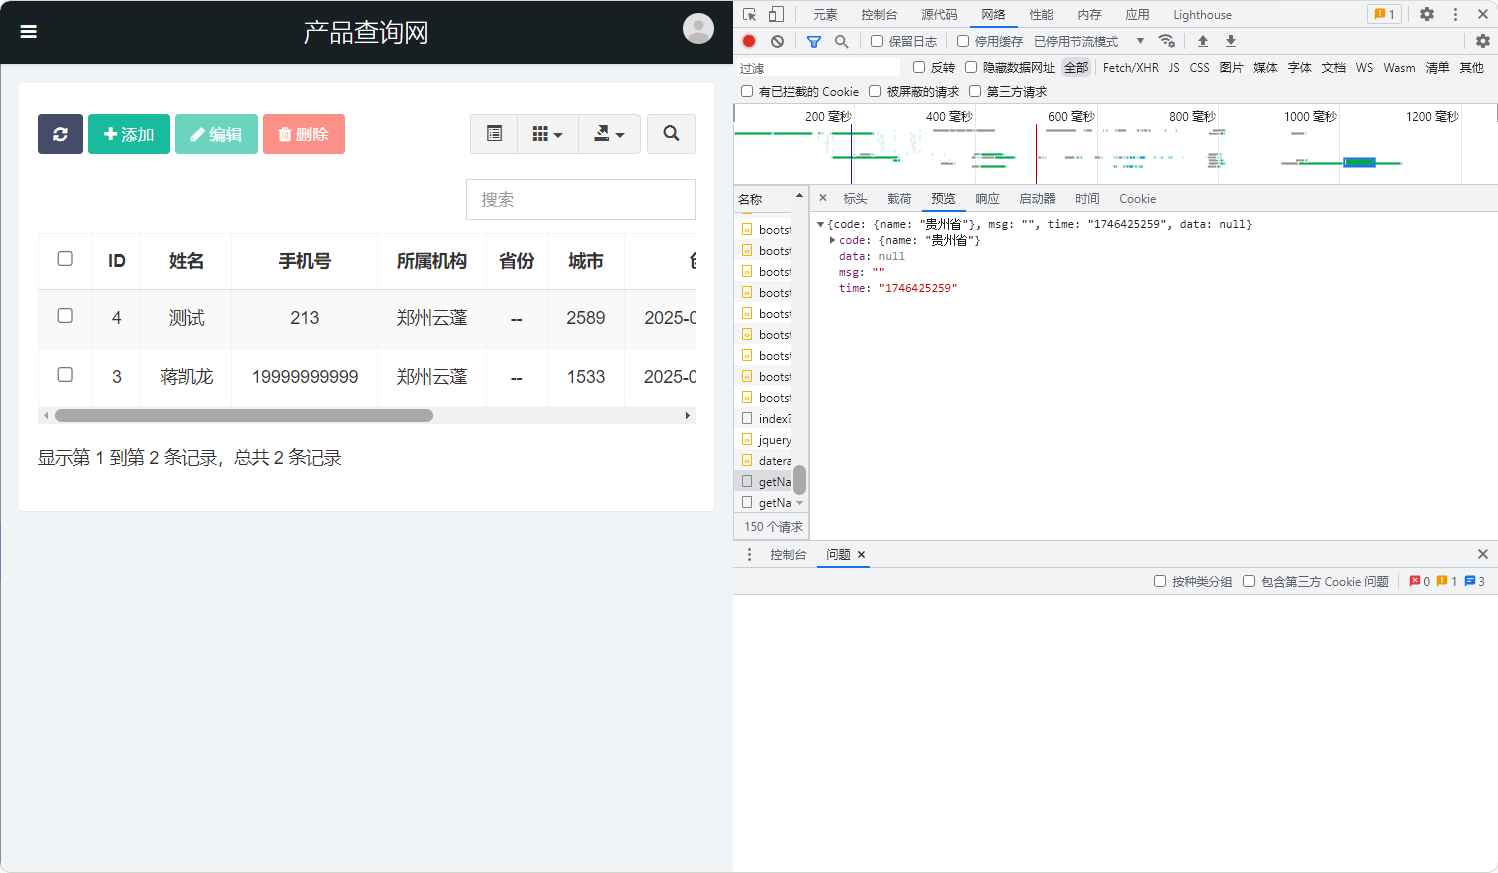Switch to the 控制台 tab in the drawer

(788, 553)
